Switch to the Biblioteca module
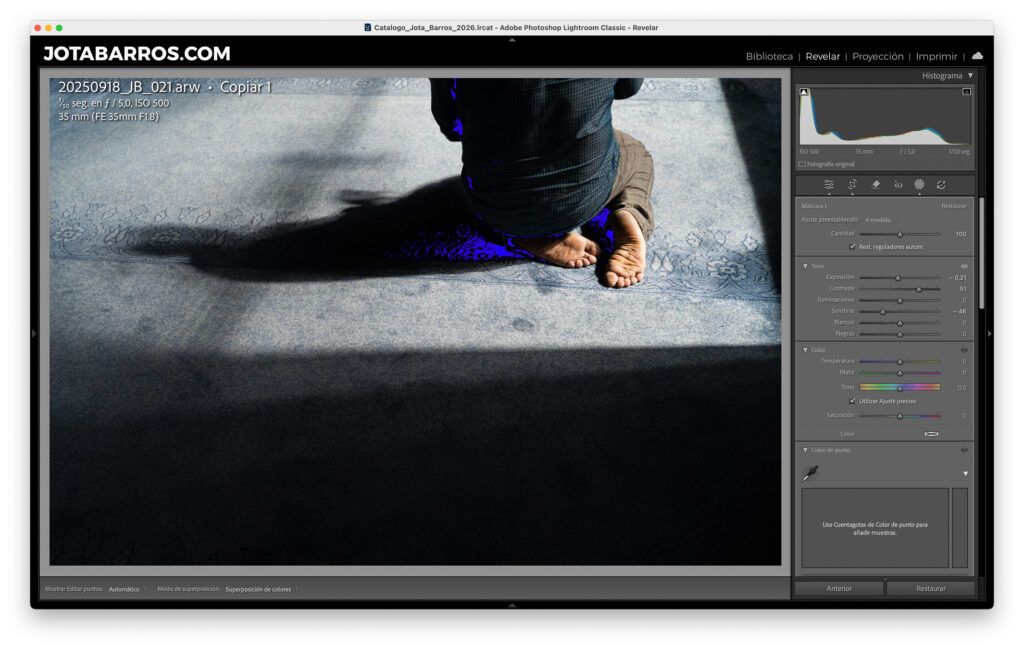 pyautogui.click(x=769, y=56)
